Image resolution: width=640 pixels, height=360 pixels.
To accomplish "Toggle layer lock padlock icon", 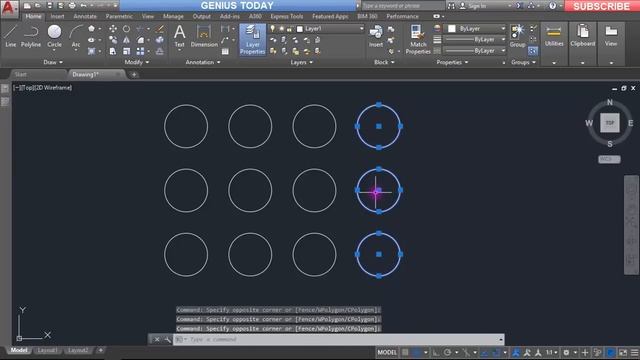I will click(289, 29).
